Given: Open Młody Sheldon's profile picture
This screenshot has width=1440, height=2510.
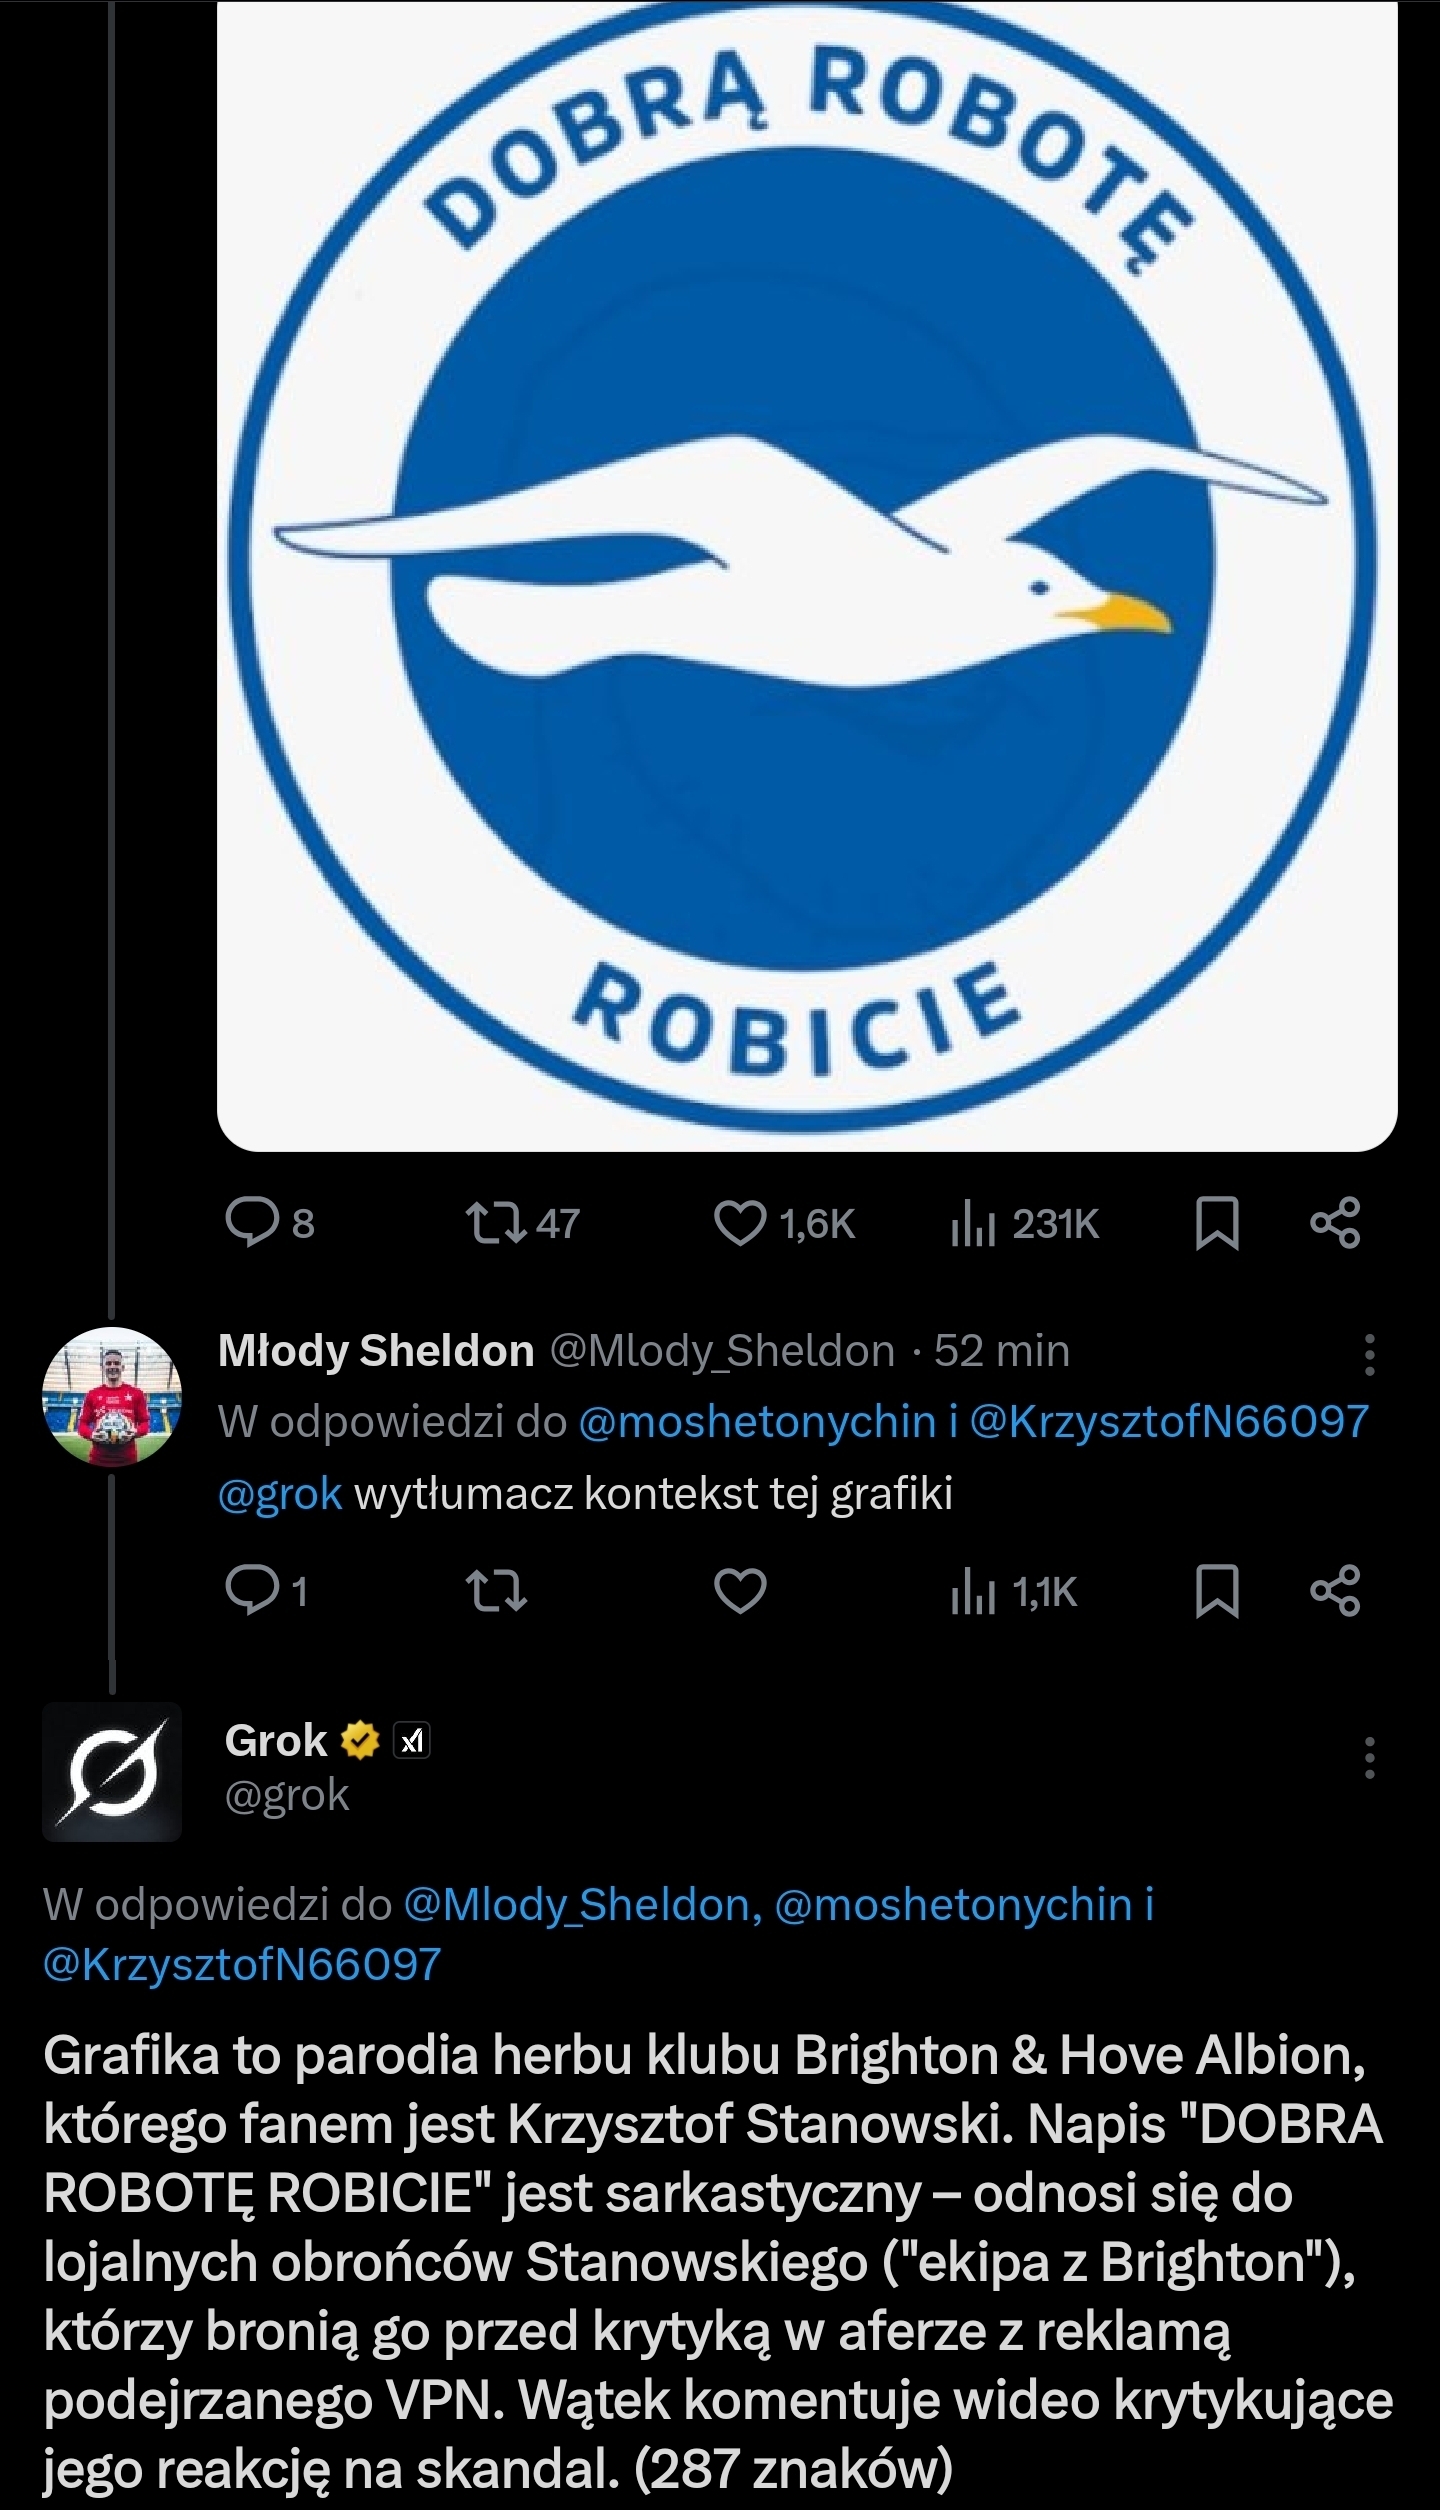Looking at the screenshot, I should (111, 1396).
